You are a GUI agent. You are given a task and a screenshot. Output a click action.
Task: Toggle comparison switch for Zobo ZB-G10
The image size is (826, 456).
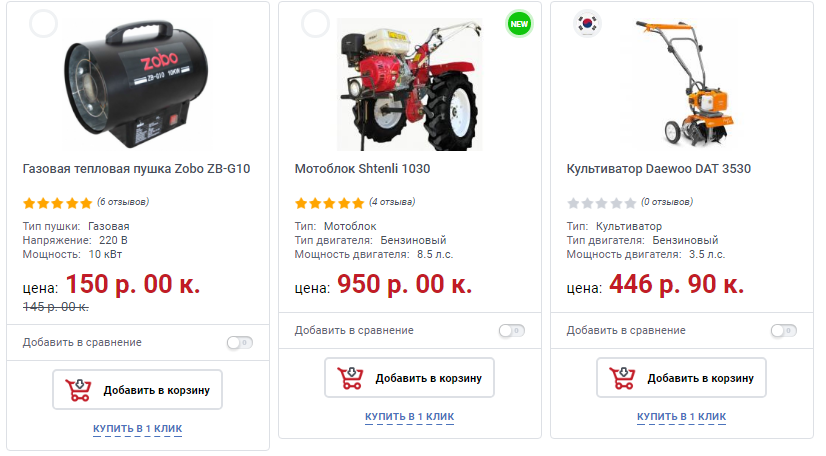click(239, 343)
